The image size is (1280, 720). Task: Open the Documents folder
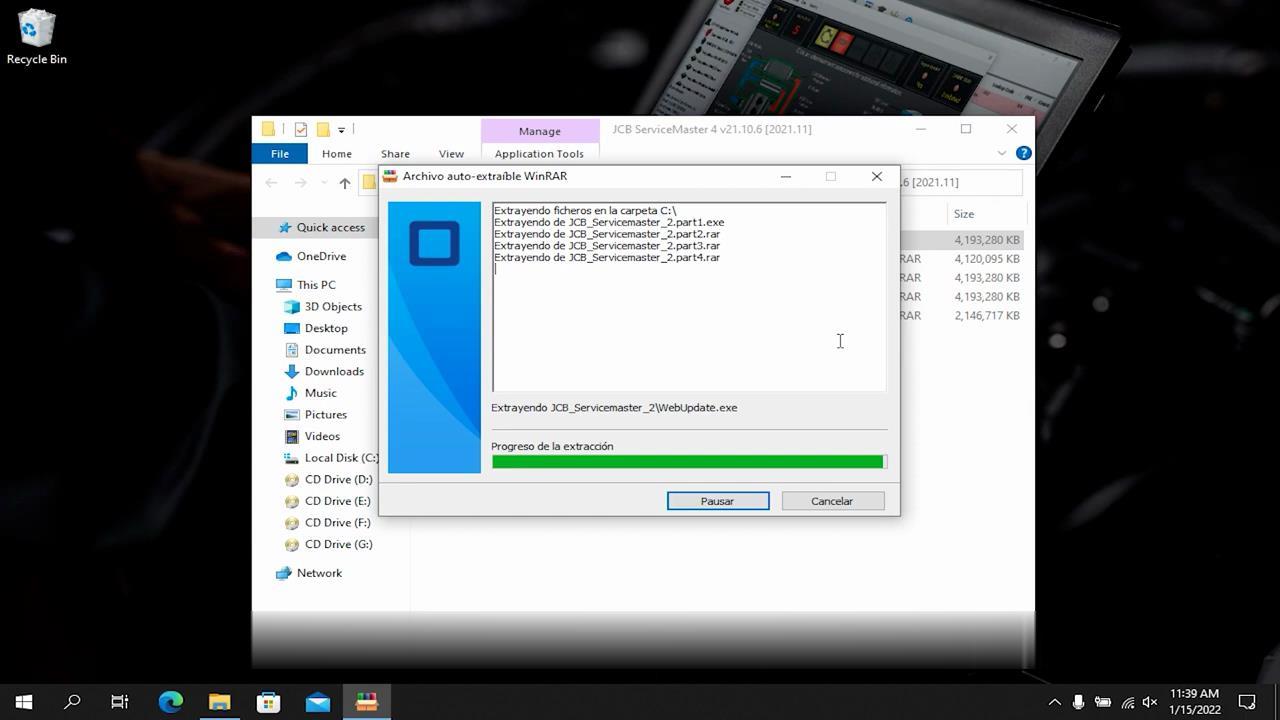point(335,350)
